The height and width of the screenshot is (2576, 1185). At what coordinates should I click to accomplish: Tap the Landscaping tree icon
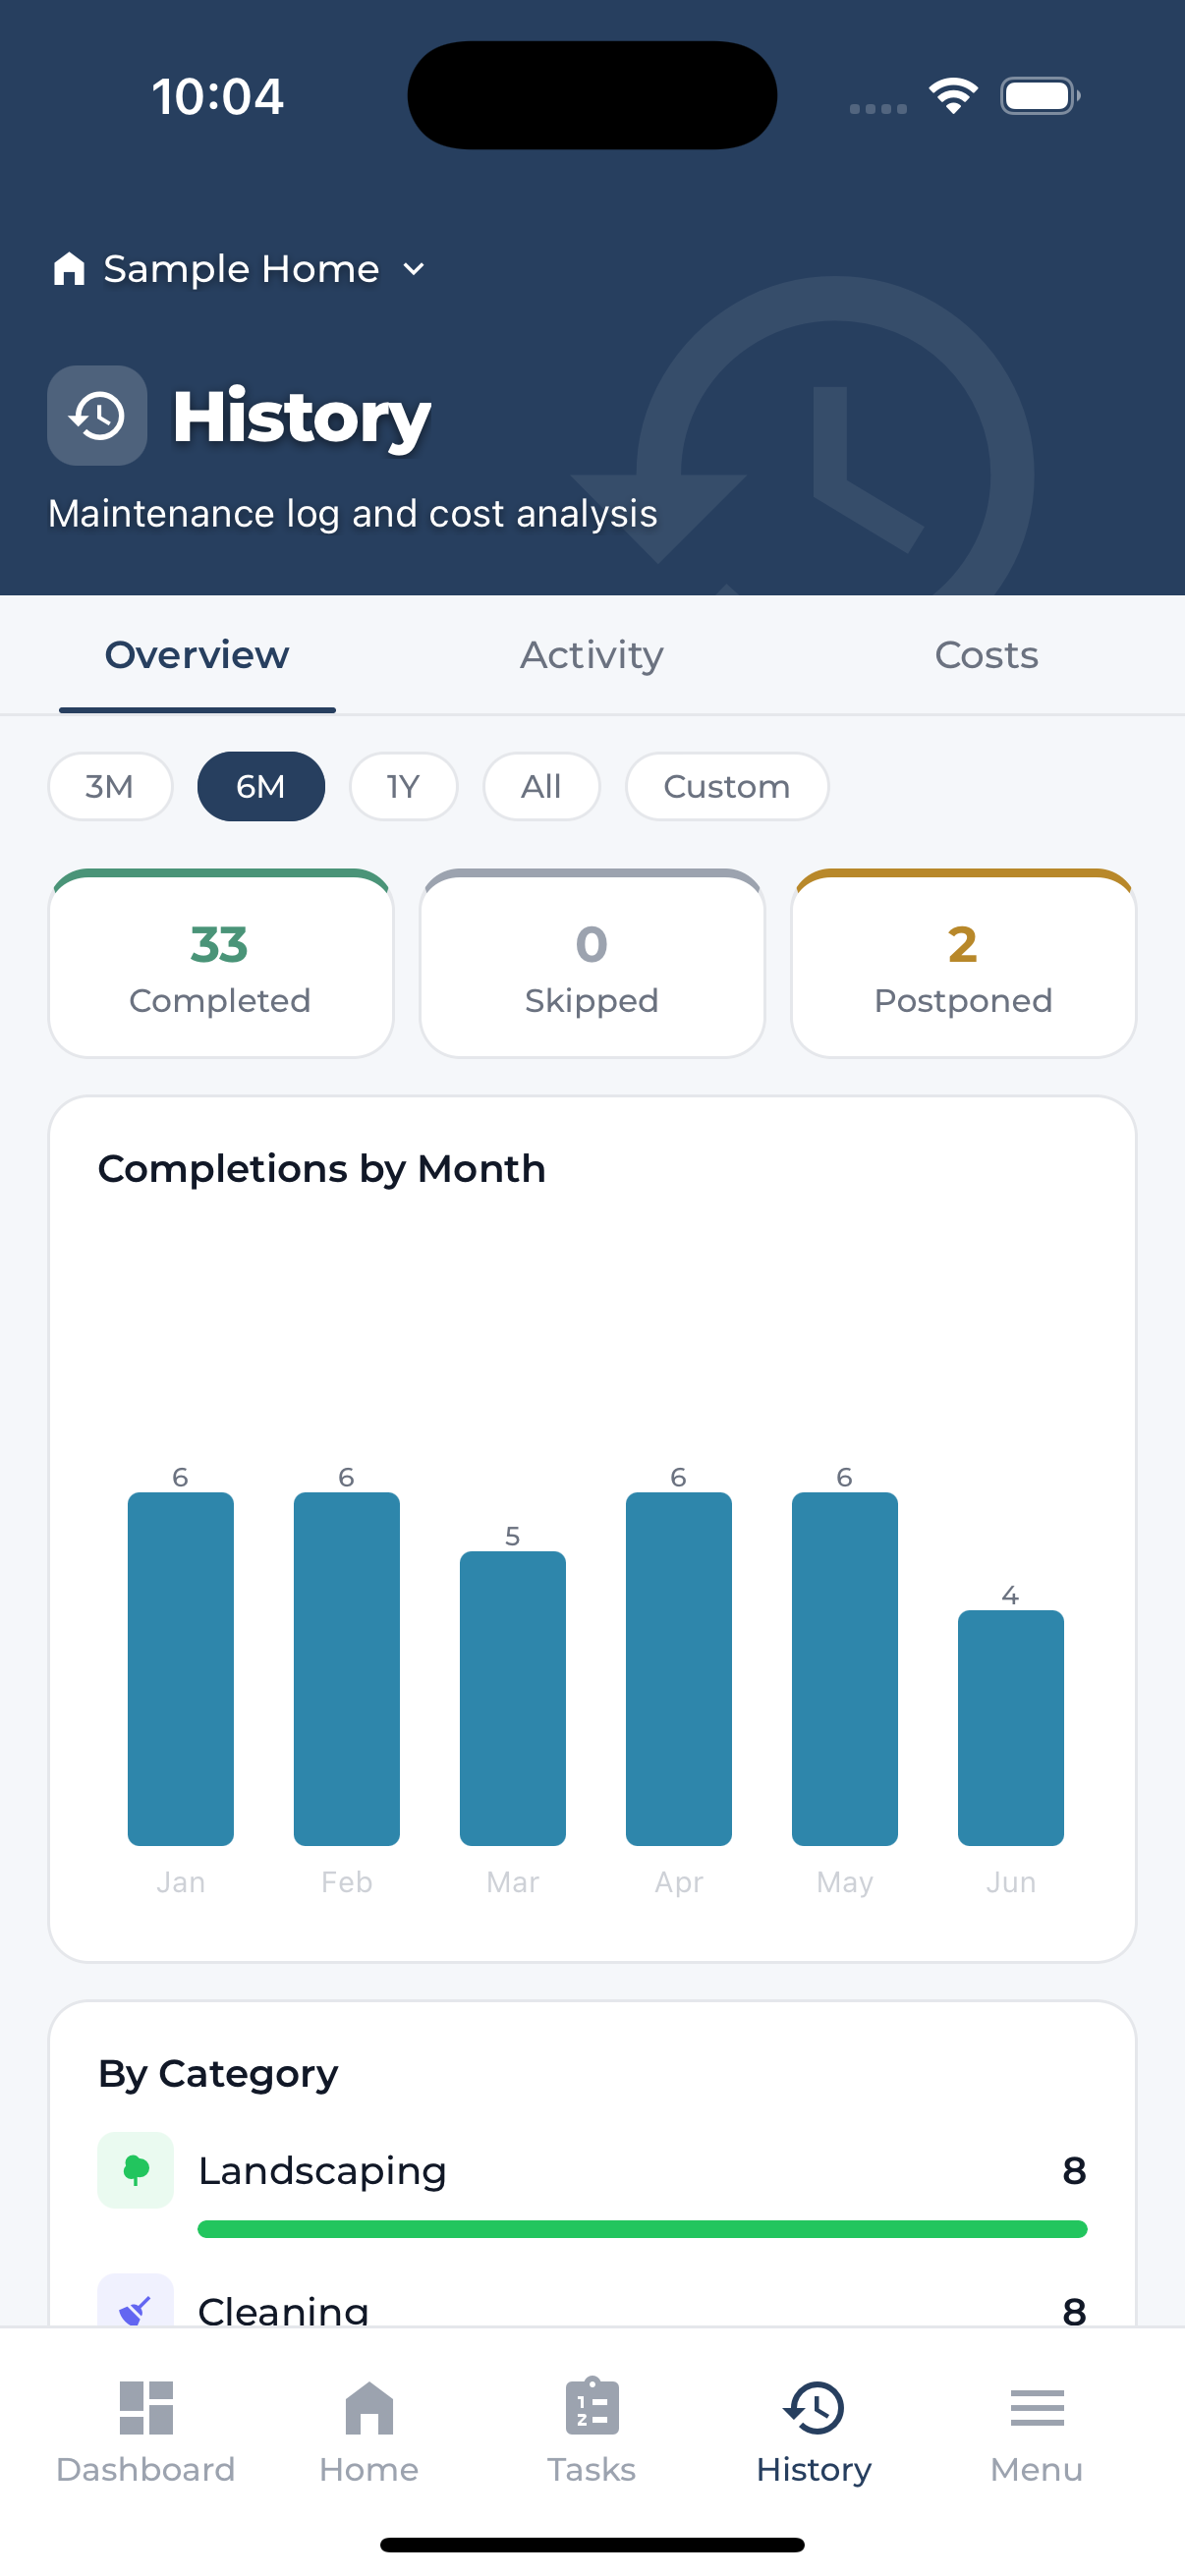[135, 2170]
